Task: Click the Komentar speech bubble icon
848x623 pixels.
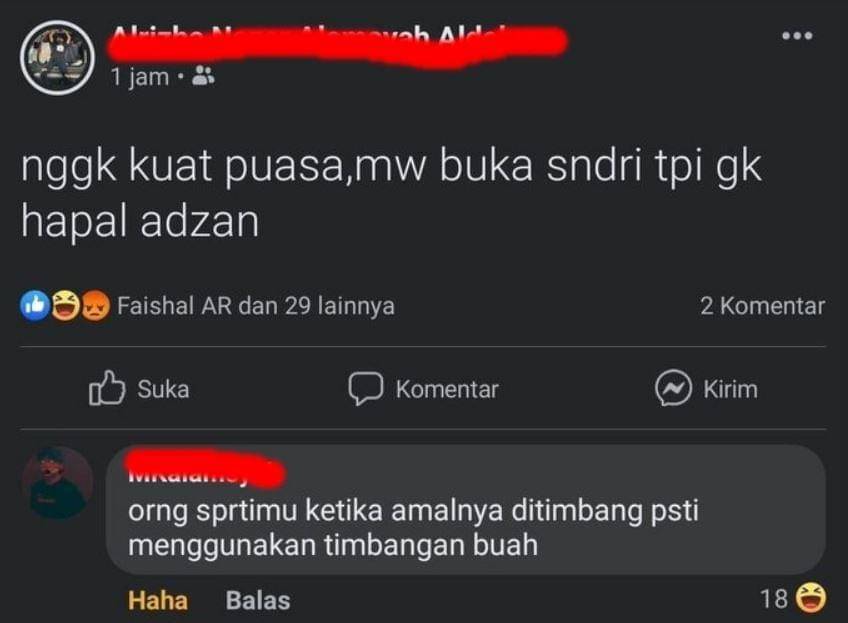Action: pyautogui.click(x=366, y=388)
